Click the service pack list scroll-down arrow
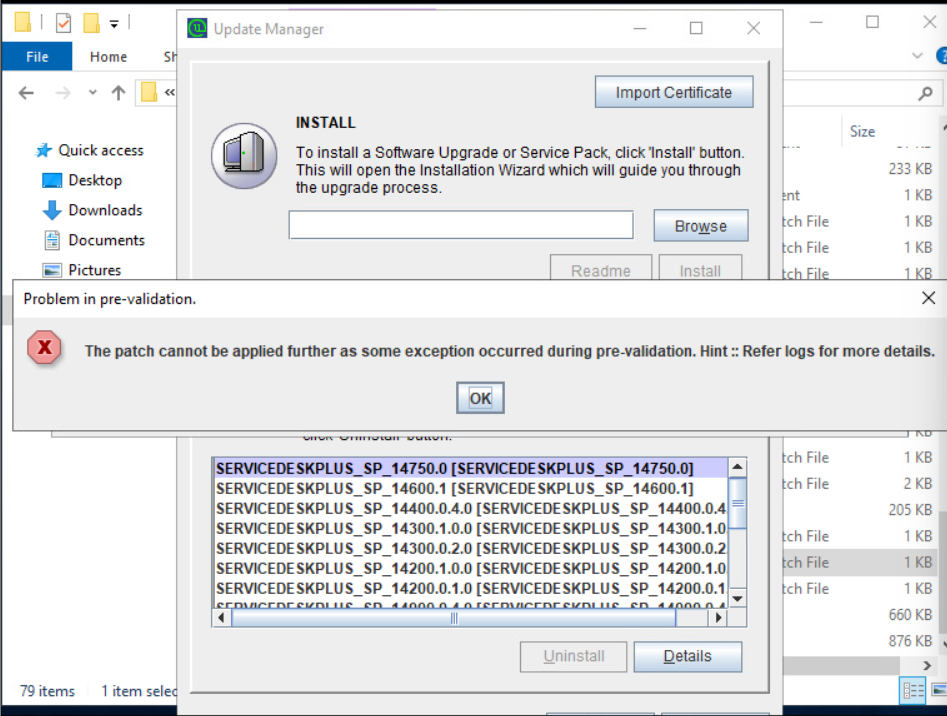 pyautogui.click(x=737, y=598)
